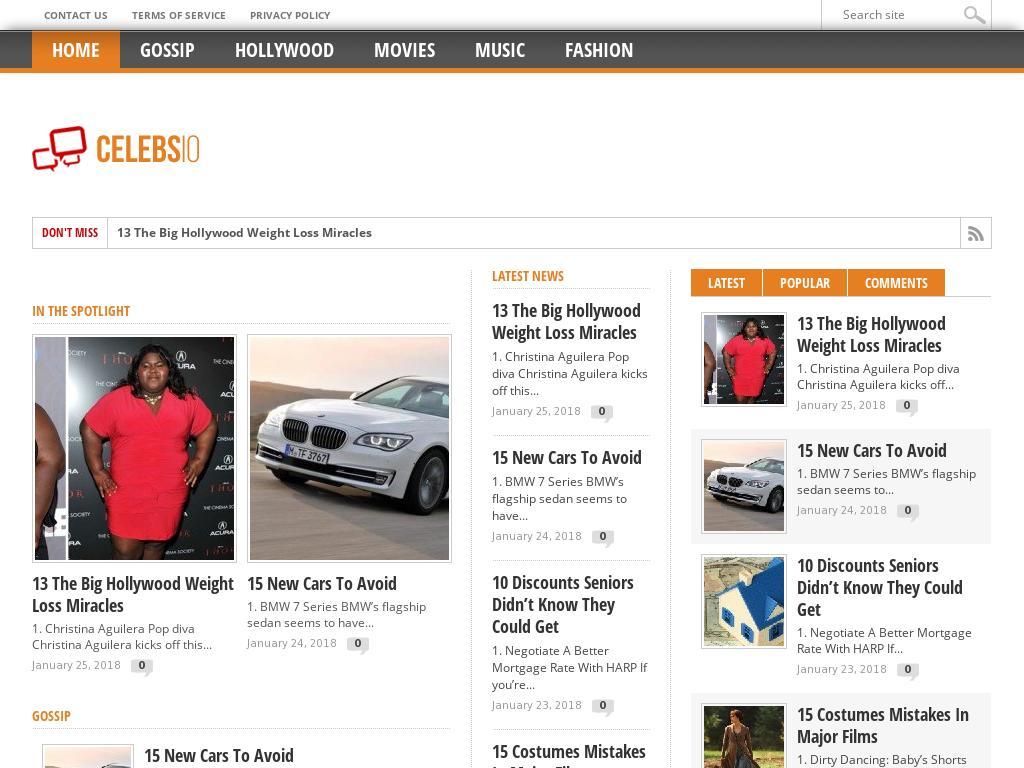This screenshot has width=1024, height=768.
Task: Click date January 25, 2018 in Latest News
Action: click(x=536, y=411)
